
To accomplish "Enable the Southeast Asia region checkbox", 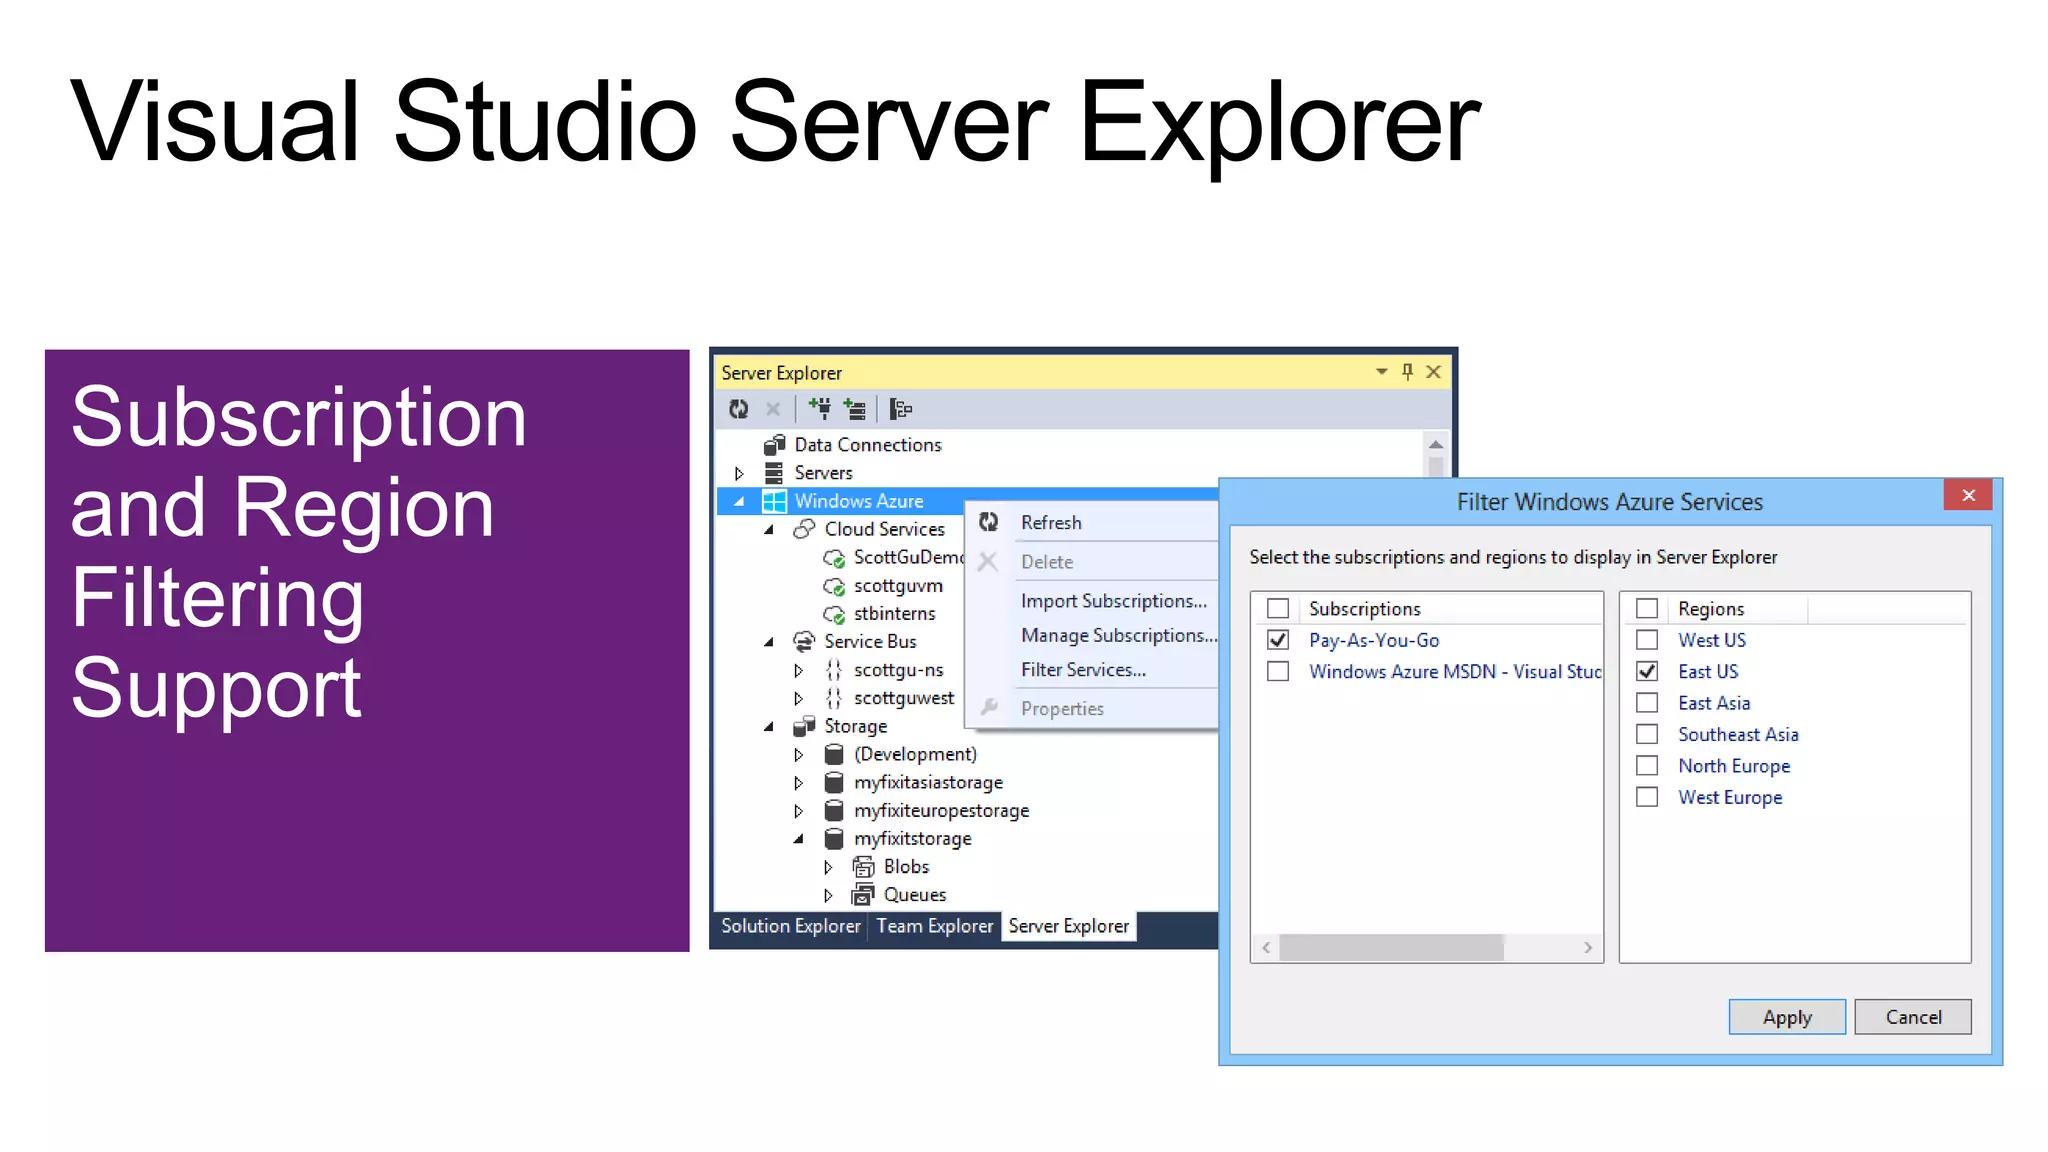I will (x=1647, y=734).
